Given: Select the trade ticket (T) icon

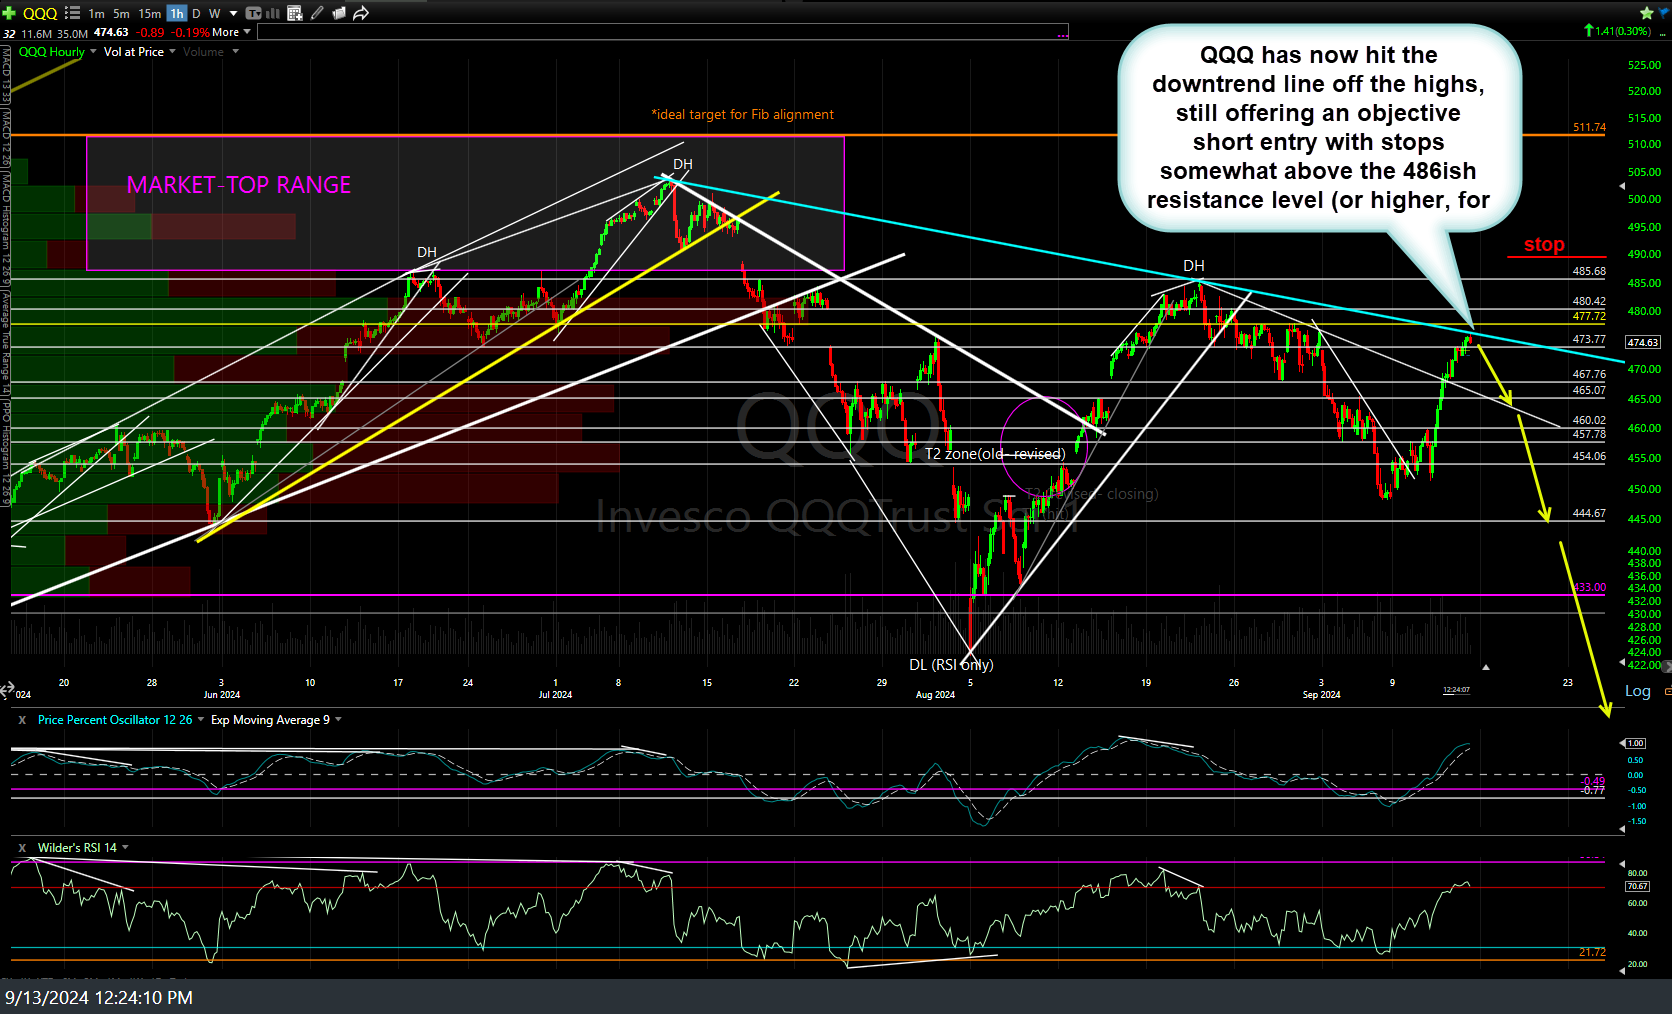Looking at the screenshot, I should click(254, 13).
